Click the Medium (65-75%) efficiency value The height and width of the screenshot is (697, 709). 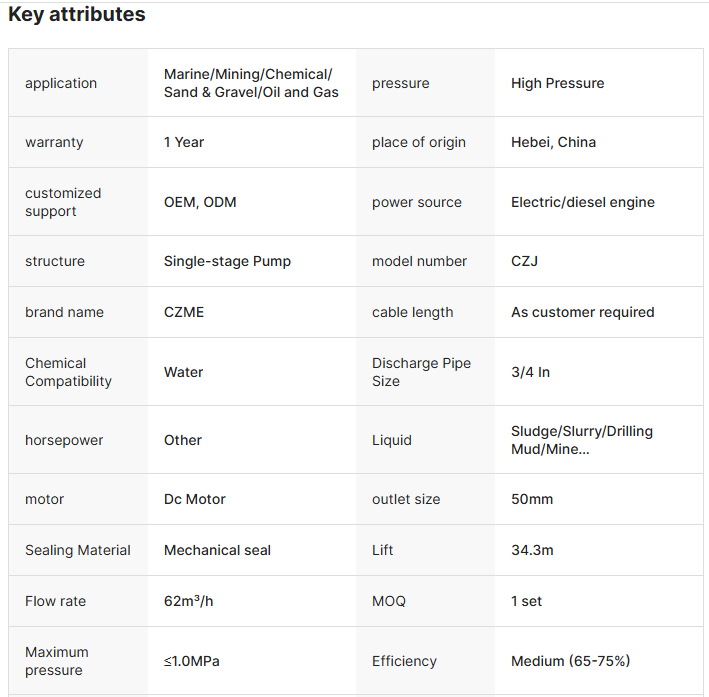pos(570,661)
